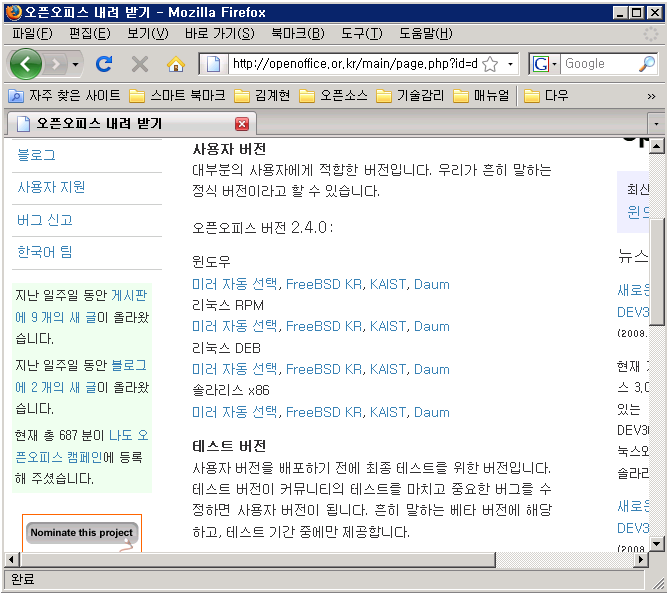Click FreeBSD KR link under 리눅스 RPM
The image size is (668, 594).
(324, 326)
